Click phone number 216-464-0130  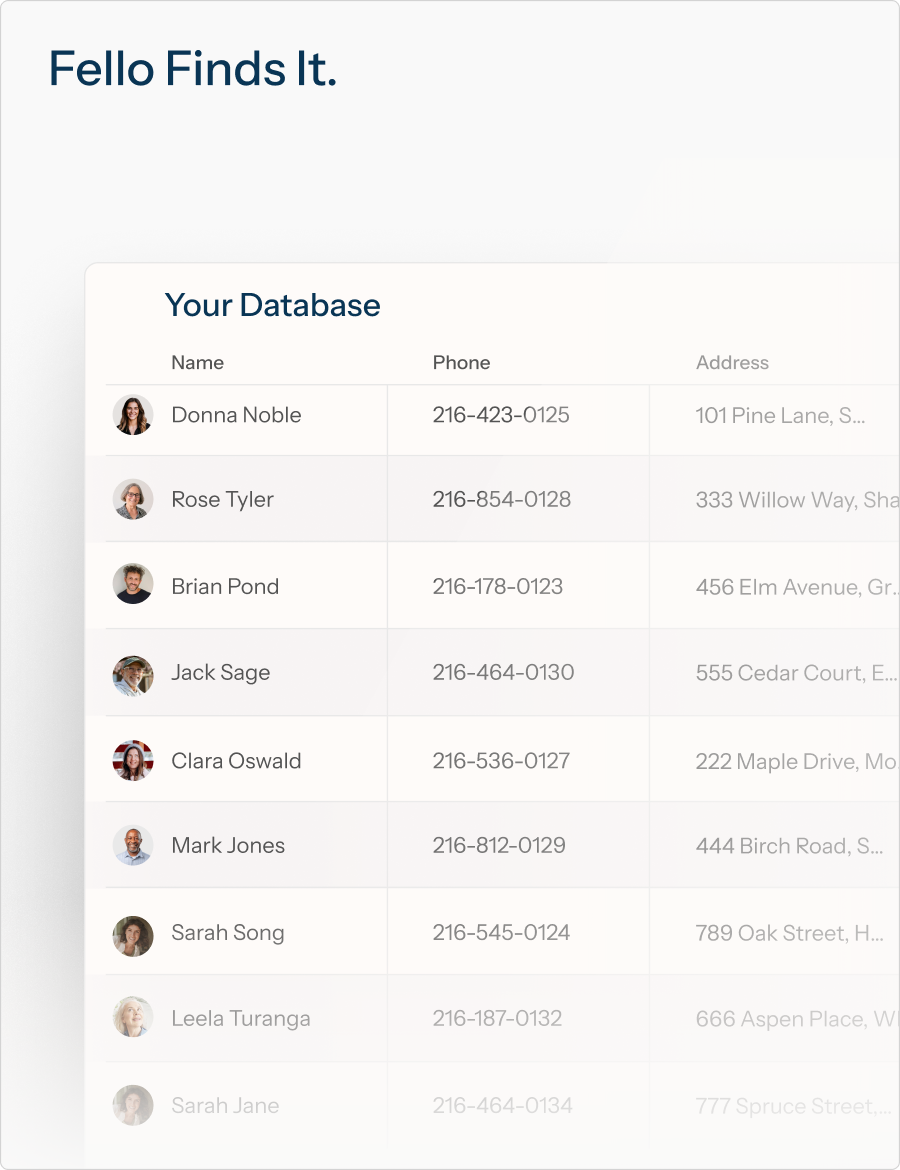pos(503,672)
